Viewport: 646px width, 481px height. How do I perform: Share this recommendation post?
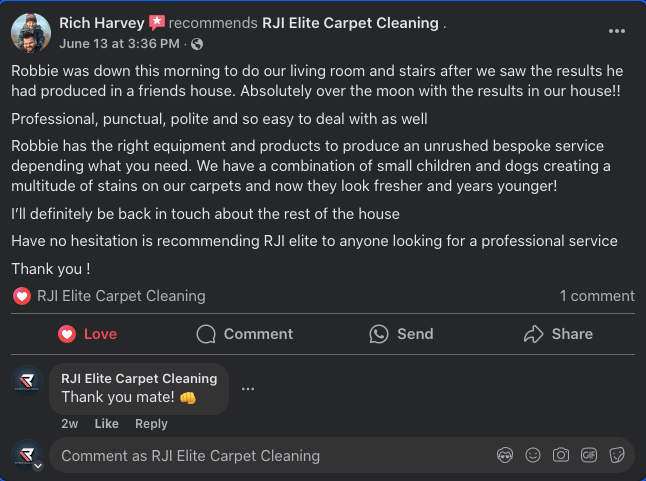click(x=558, y=334)
